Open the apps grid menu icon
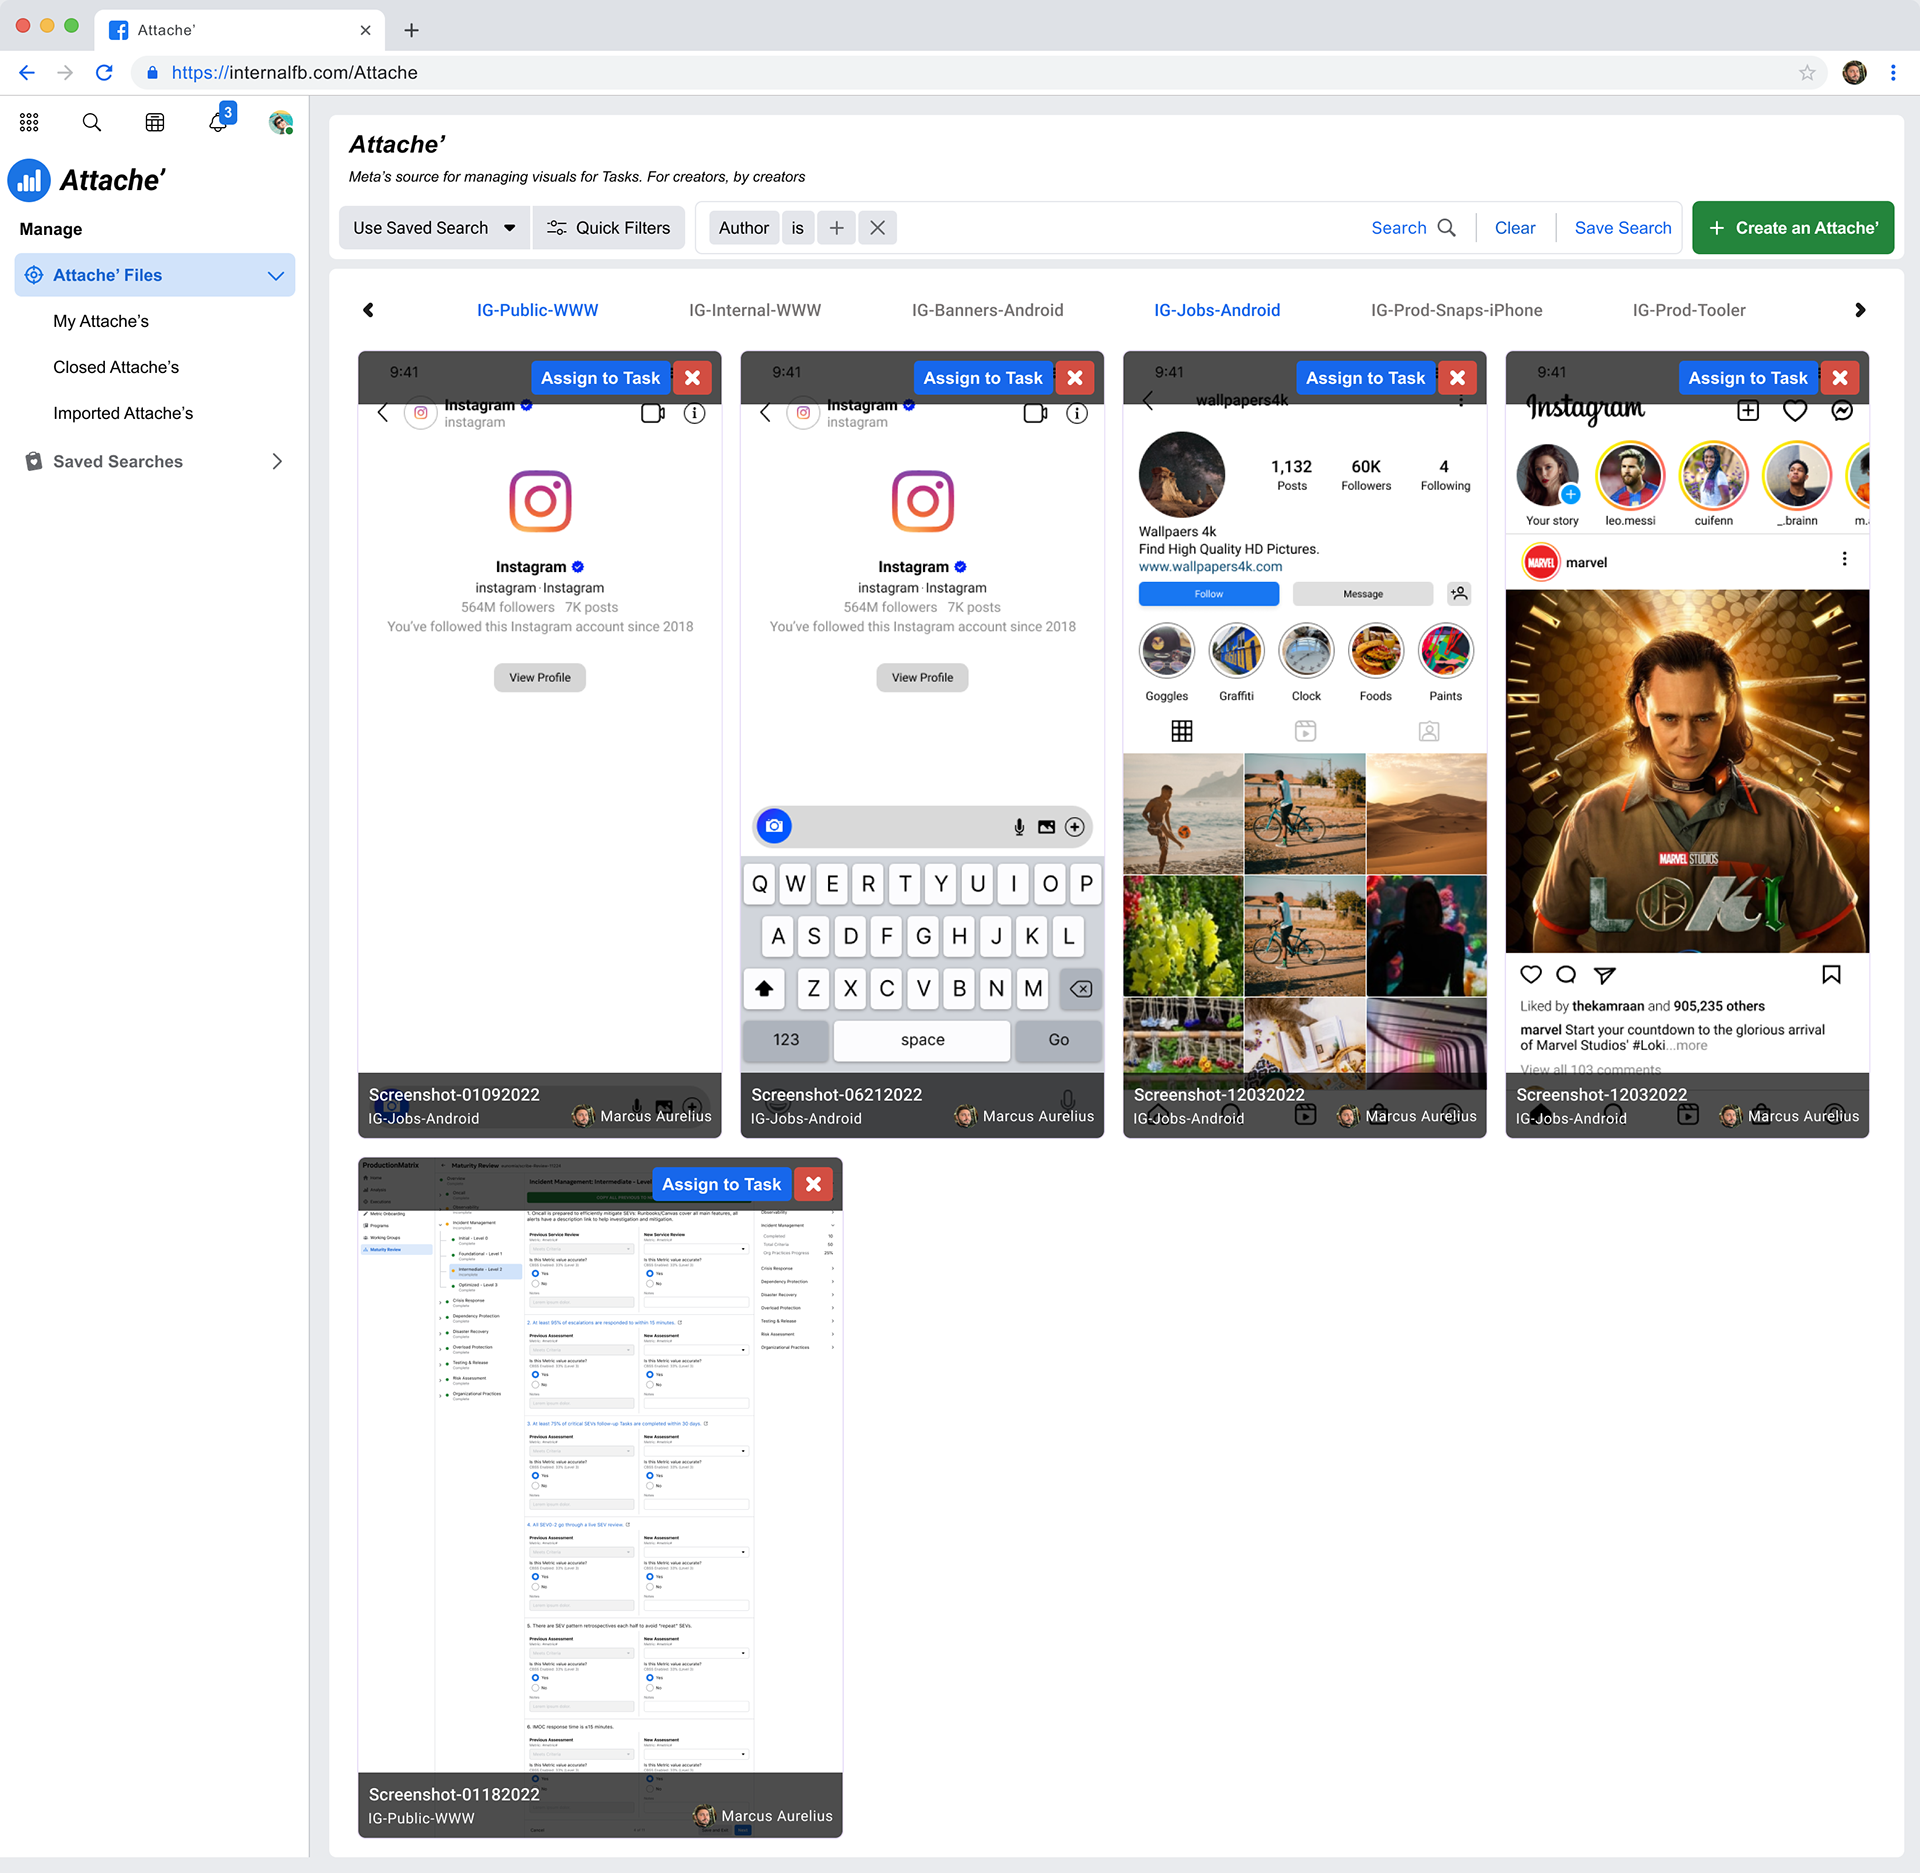 29,122
